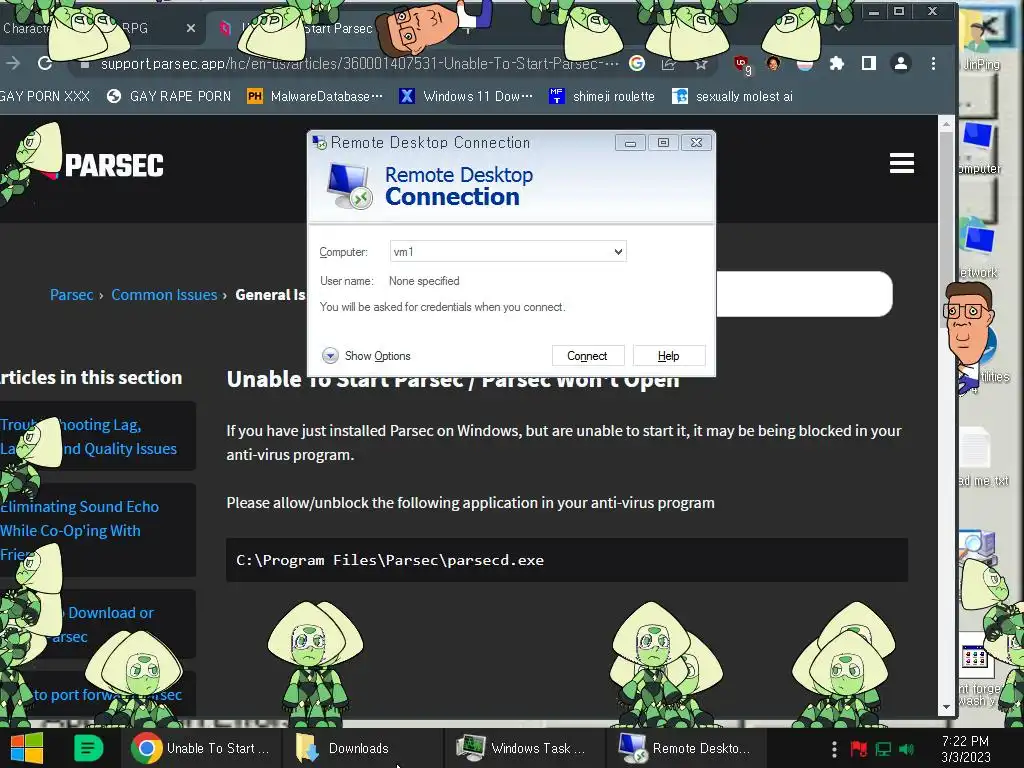1024x768 pixels.
Task: Go to the Parsec breadcrumb link
Action: (71, 295)
